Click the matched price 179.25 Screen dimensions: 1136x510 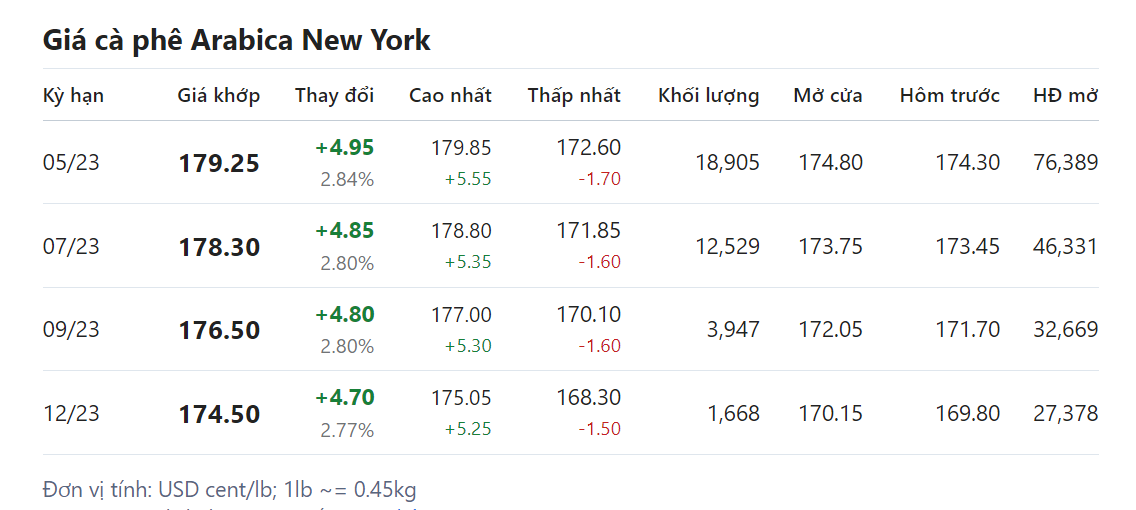pos(219,164)
